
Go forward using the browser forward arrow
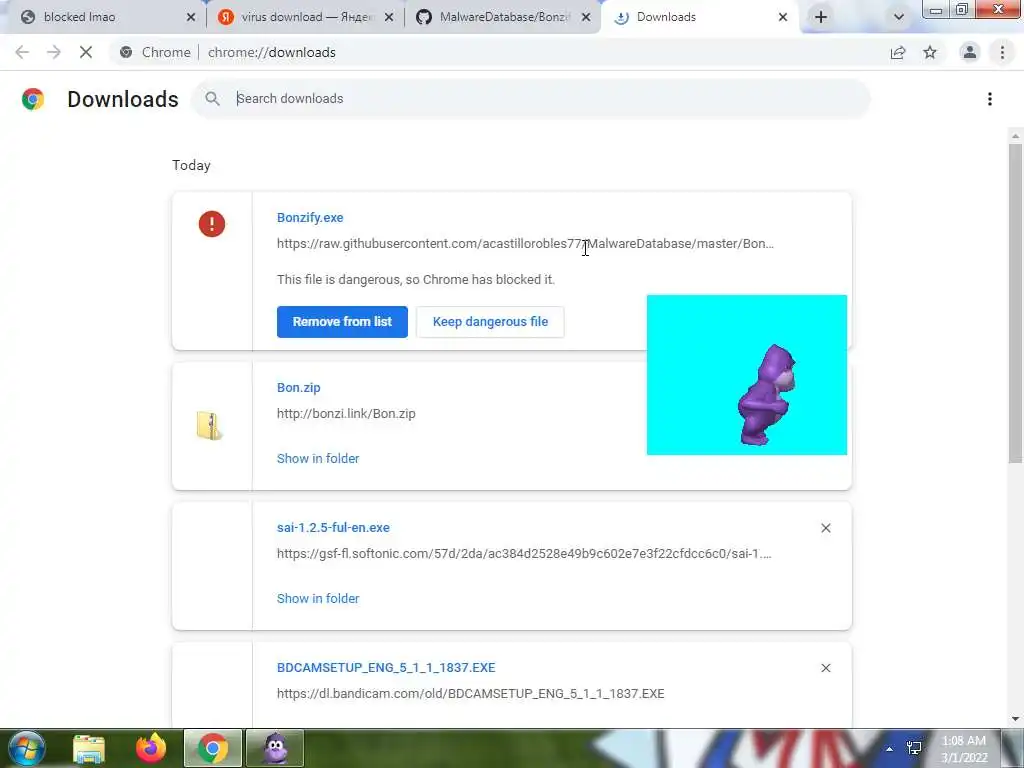click(54, 52)
